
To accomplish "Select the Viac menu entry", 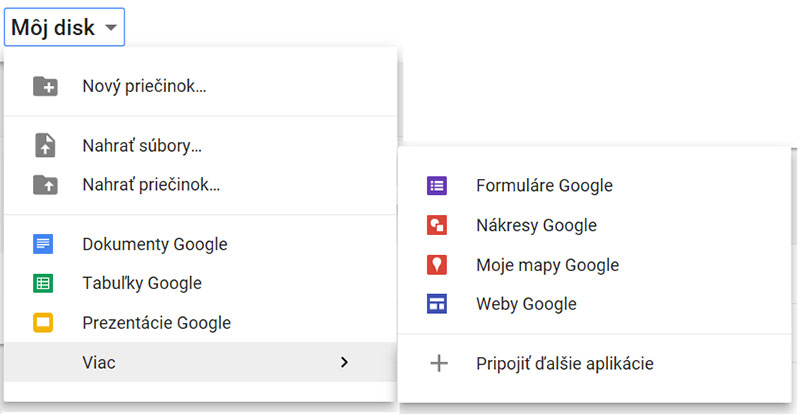I will (201, 362).
